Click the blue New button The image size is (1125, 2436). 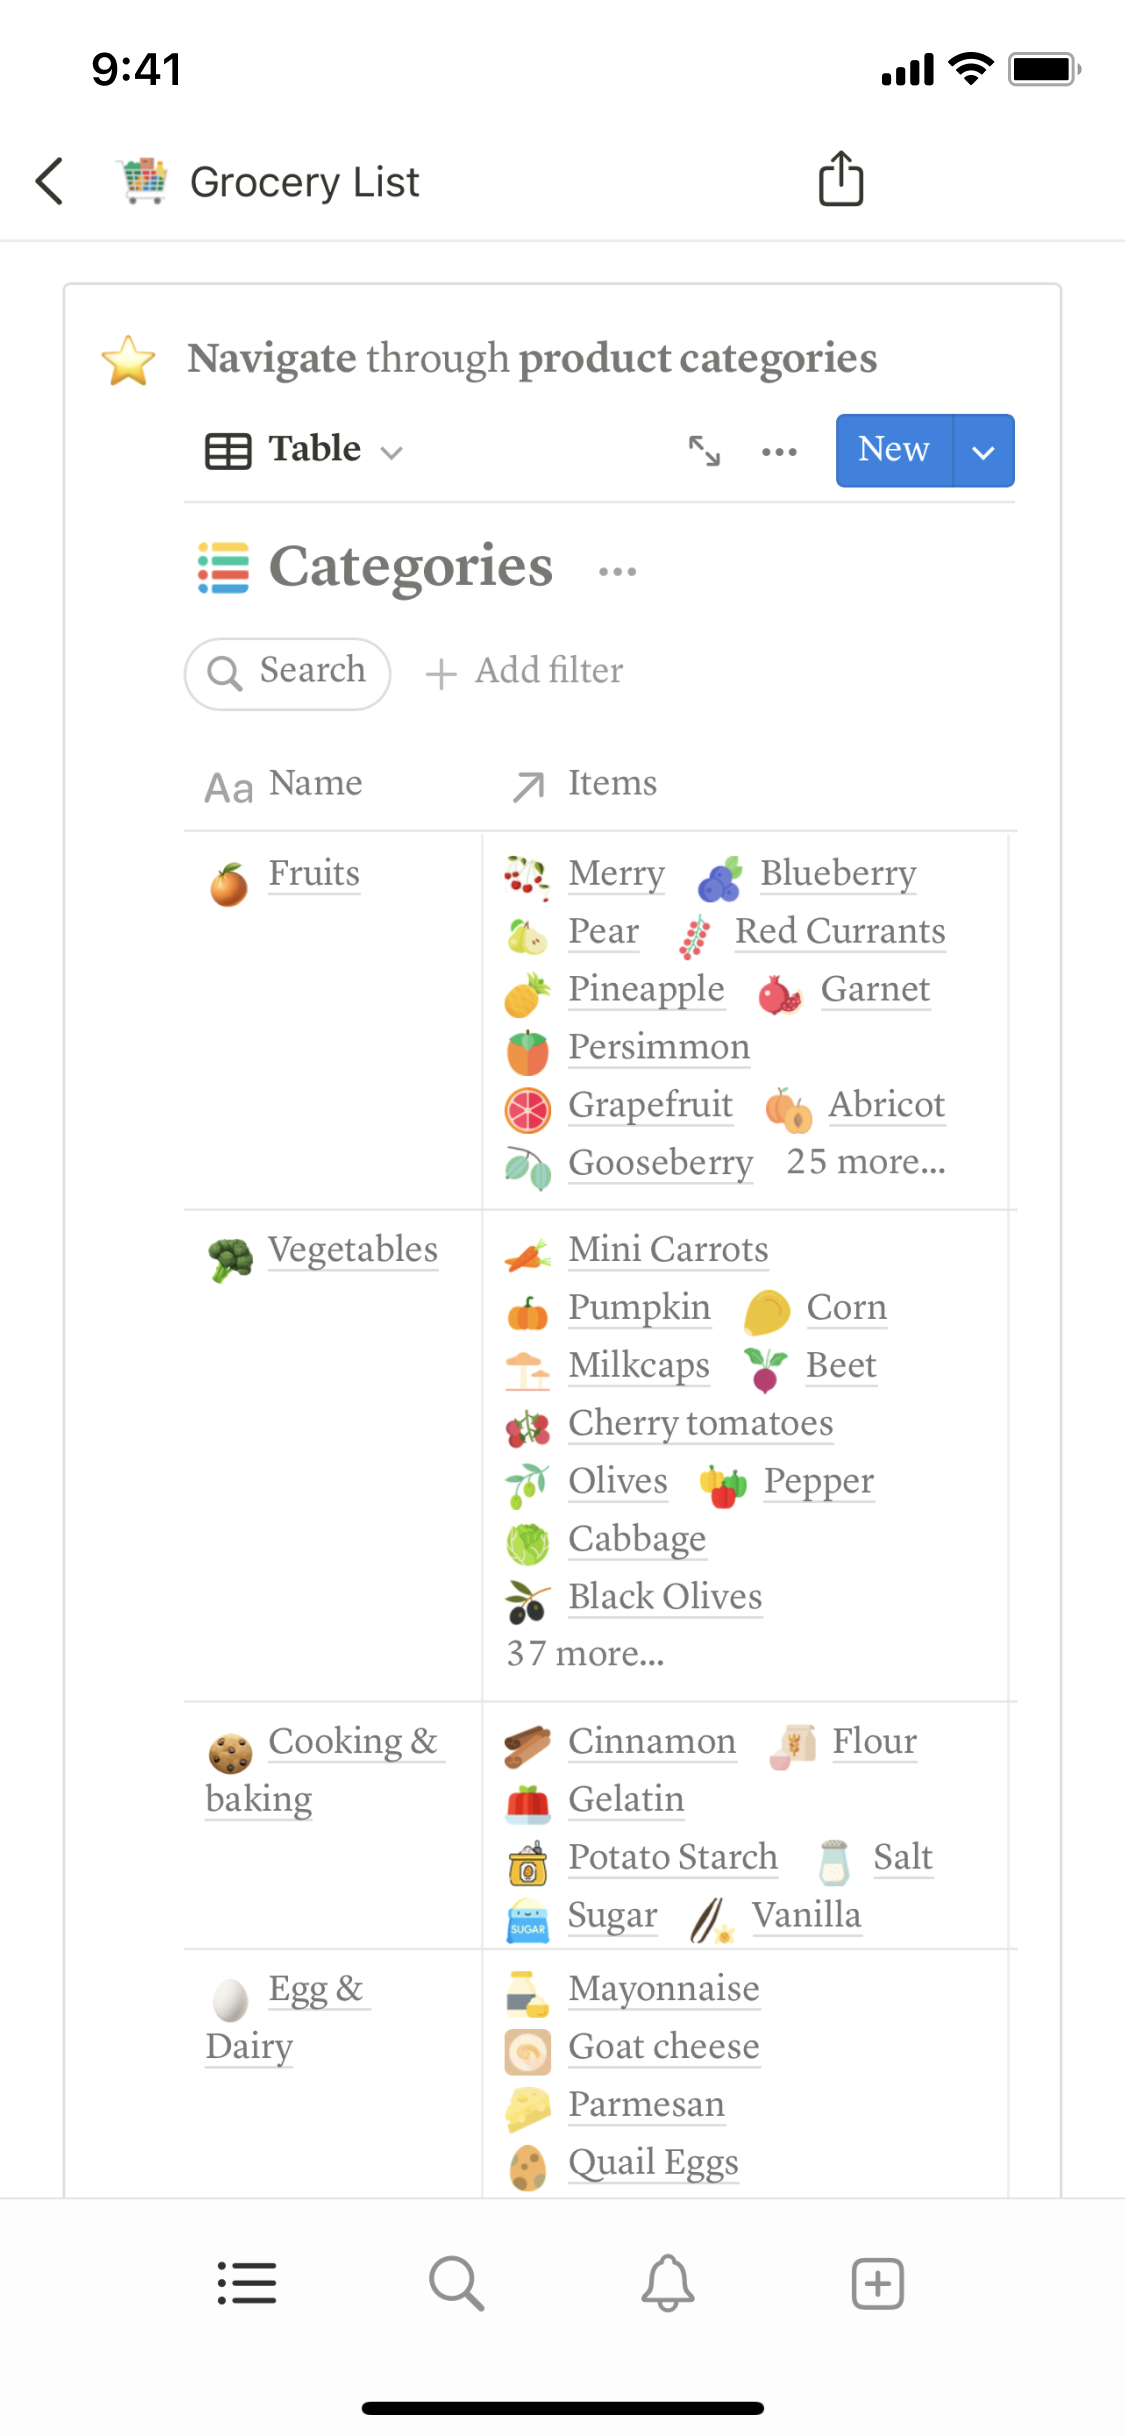click(894, 451)
